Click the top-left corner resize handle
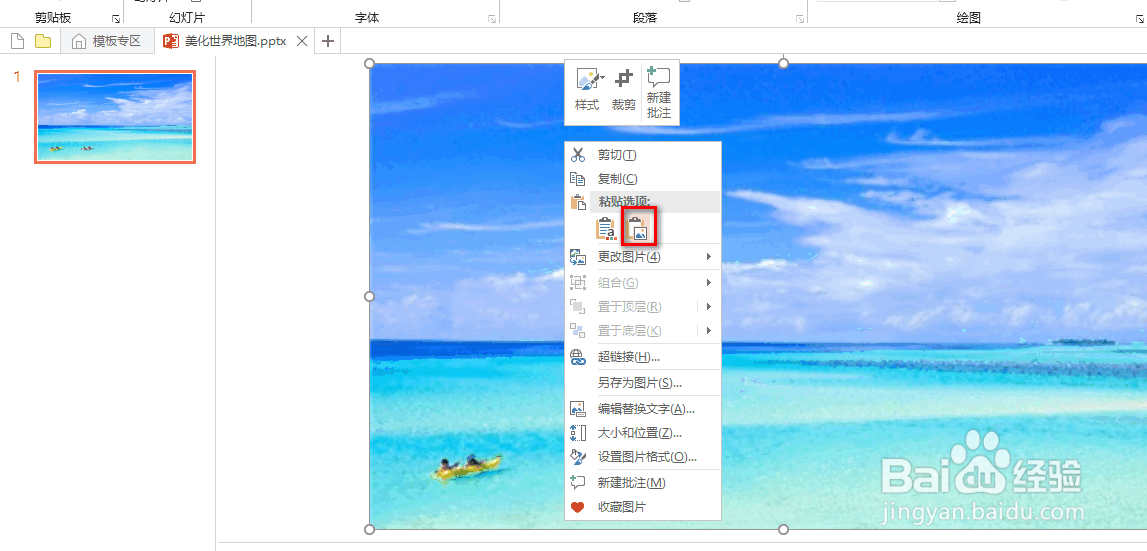Image resolution: width=1147 pixels, height=551 pixels. [x=369, y=64]
